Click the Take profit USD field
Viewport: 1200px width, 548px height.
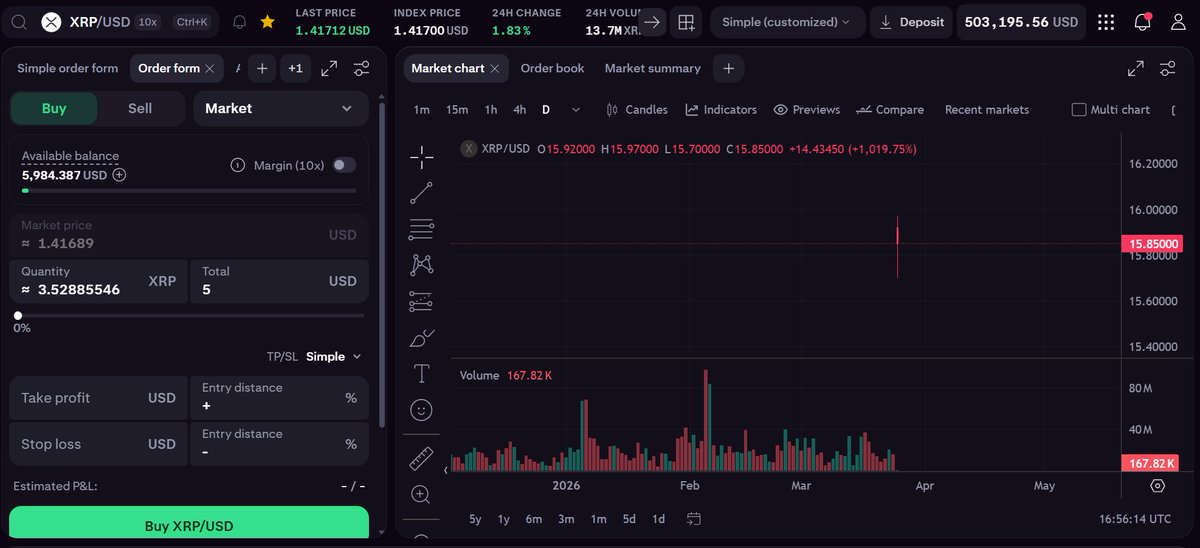pos(98,398)
